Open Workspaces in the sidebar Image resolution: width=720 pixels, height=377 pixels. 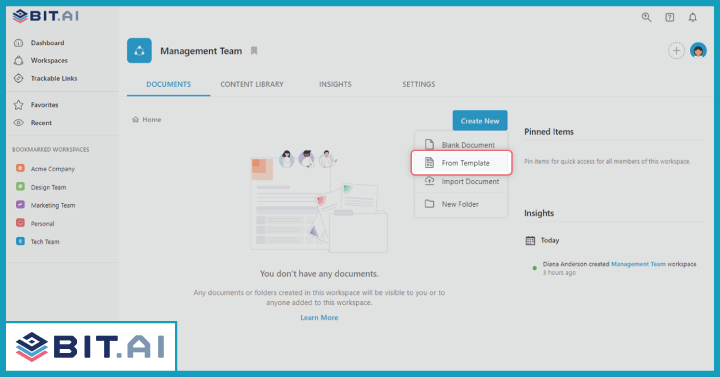coord(49,61)
